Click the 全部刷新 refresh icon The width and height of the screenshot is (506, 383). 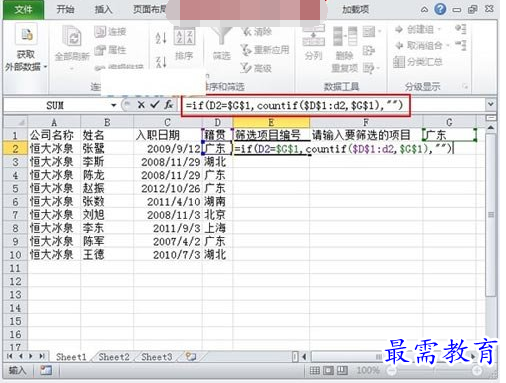point(72,37)
